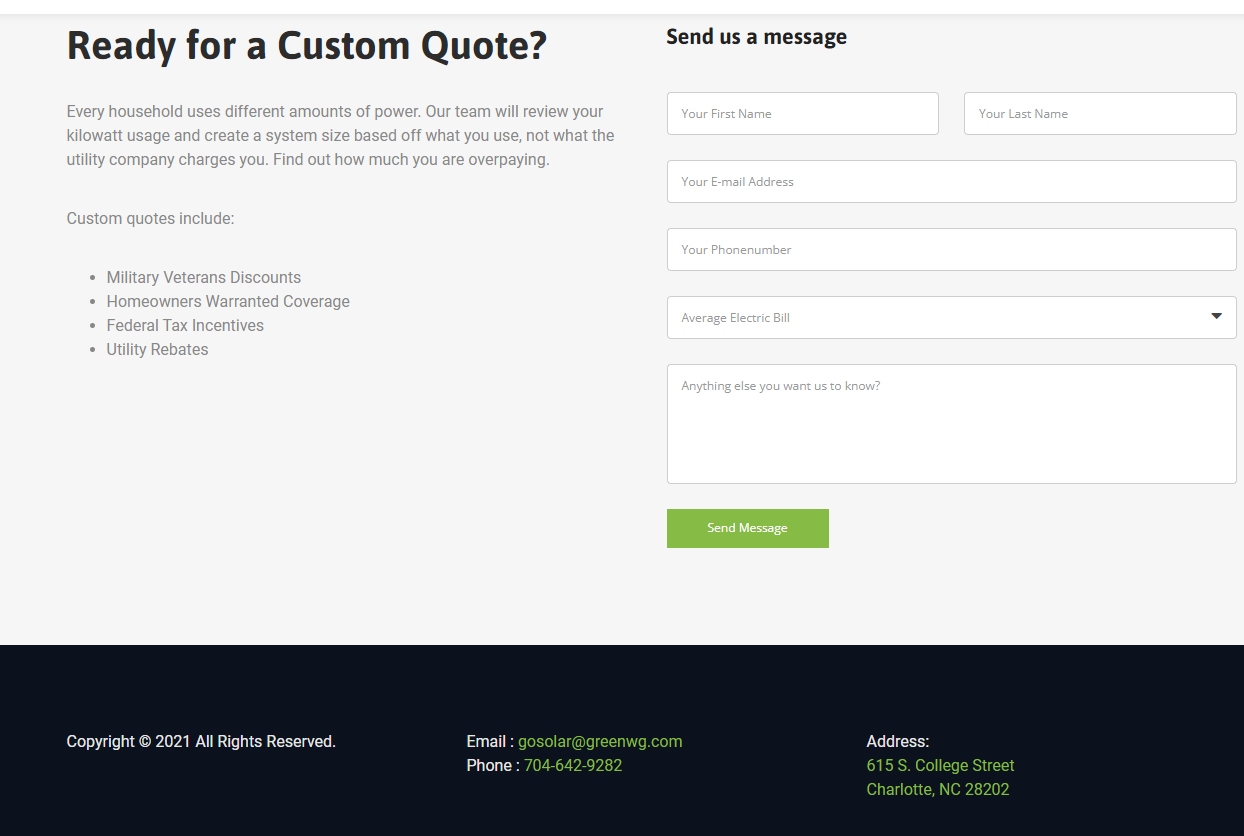Viewport: 1244px width, 836px height.
Task: Click 'Federal Tax Incentives' list item
Action: pos(185,326)
